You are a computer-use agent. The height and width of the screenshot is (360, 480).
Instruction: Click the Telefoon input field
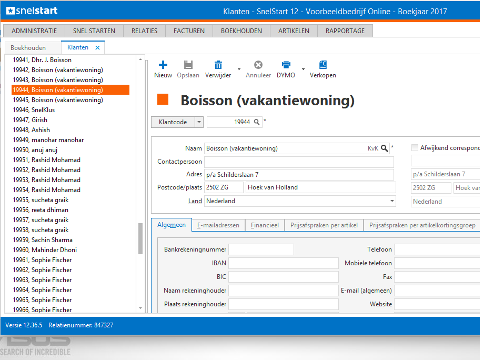pos(437,249)
